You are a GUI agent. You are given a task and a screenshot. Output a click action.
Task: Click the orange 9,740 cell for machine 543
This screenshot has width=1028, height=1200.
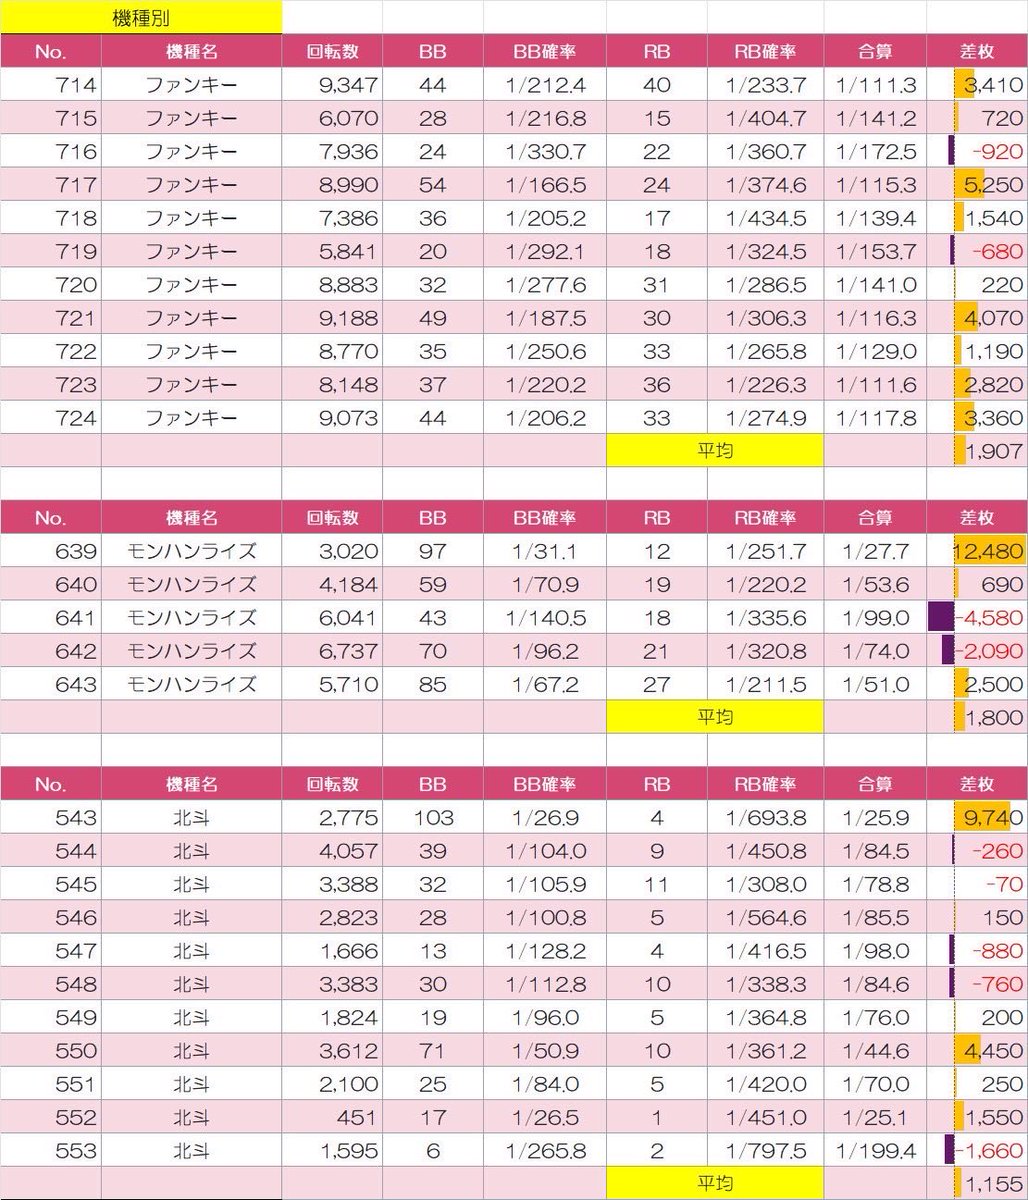tap(985, 817)
